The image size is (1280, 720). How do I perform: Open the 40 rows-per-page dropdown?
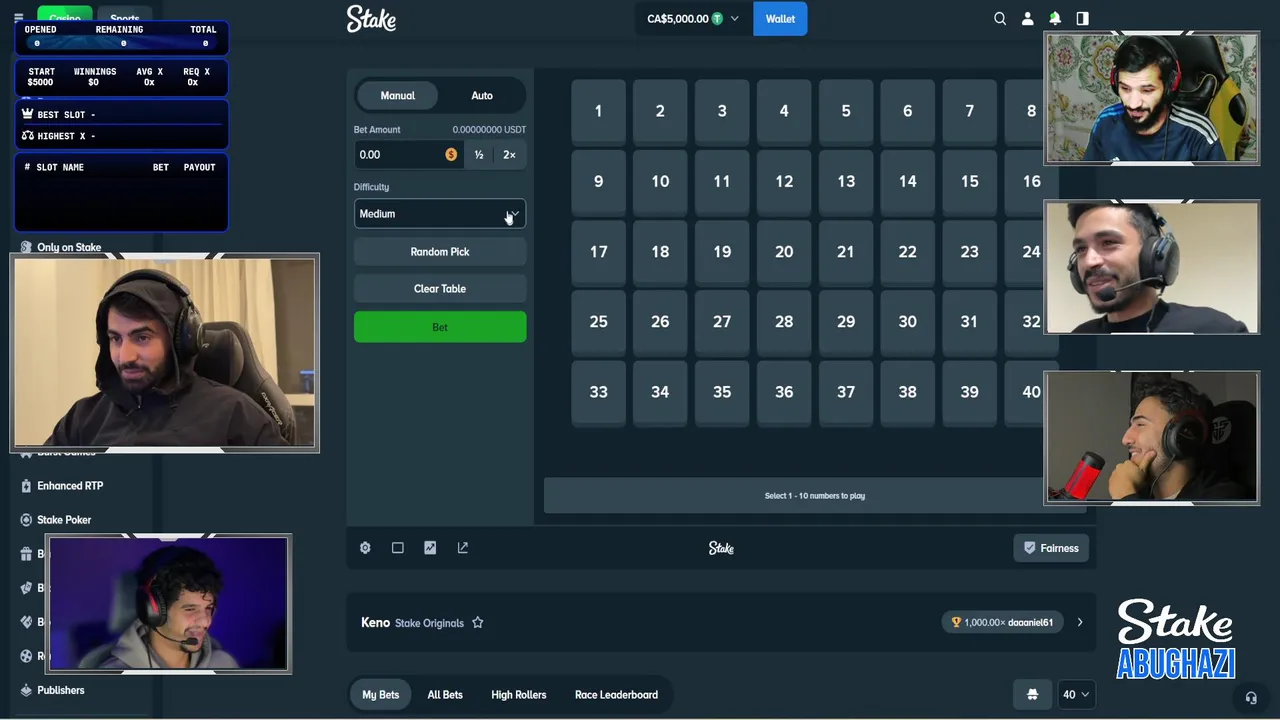click(1076, 694)
